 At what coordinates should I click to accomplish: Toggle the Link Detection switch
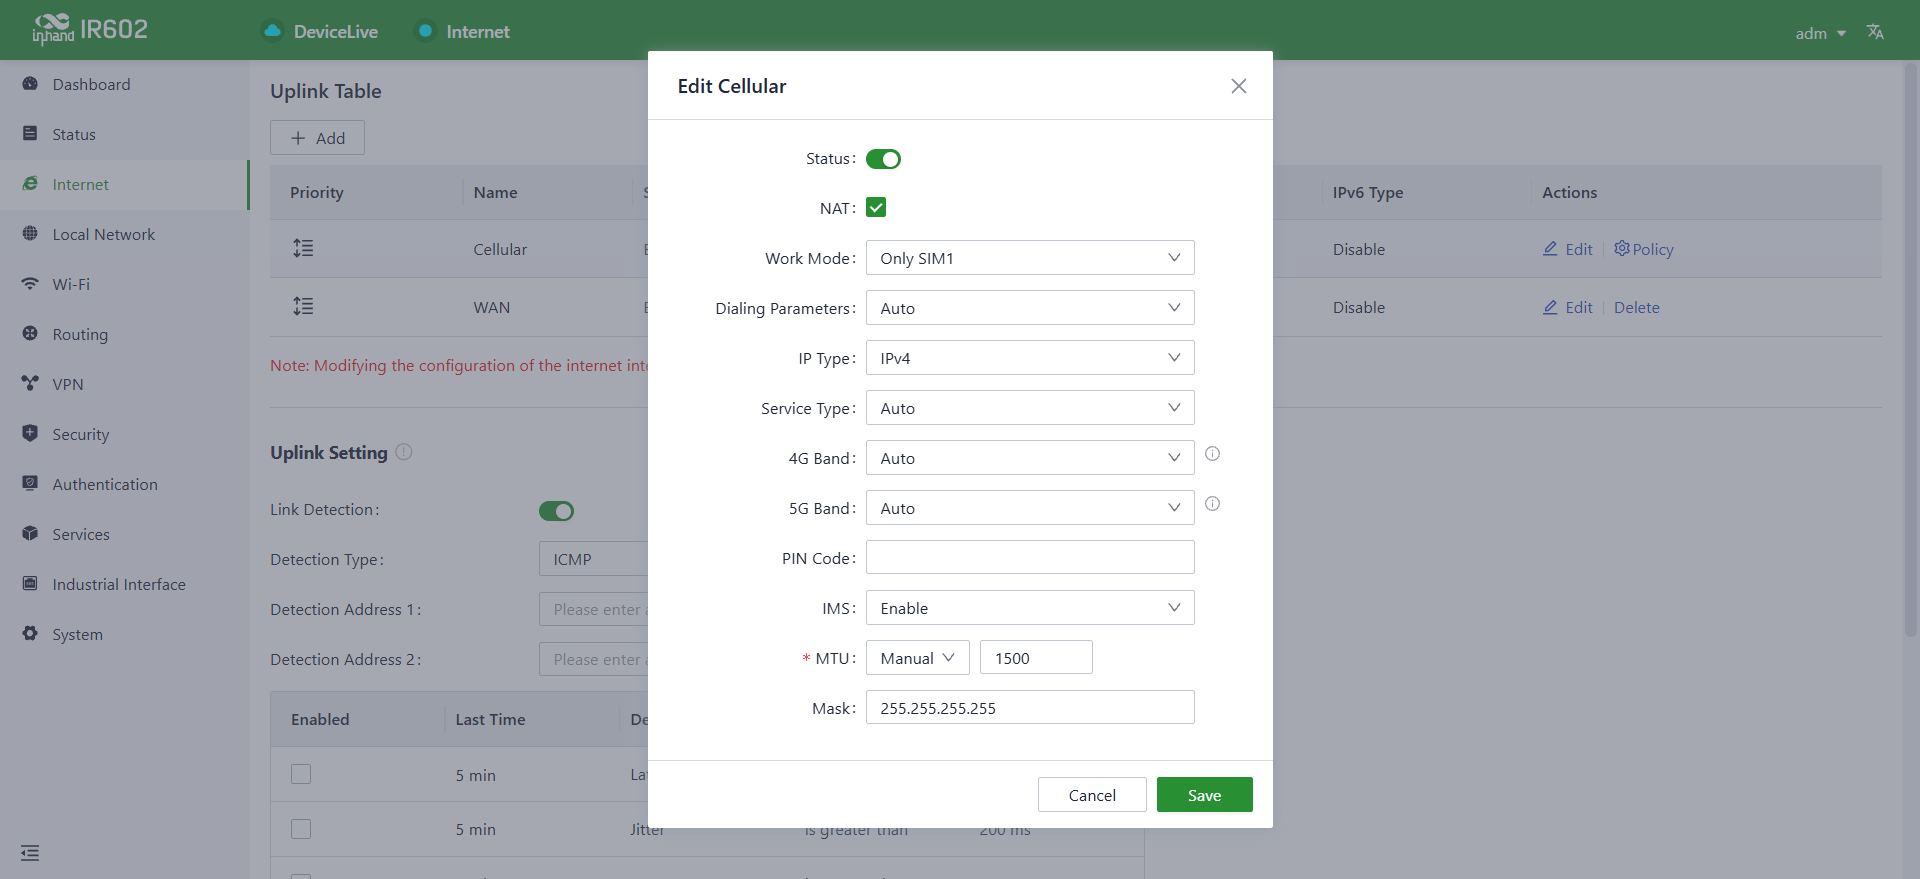click(557, 511)
